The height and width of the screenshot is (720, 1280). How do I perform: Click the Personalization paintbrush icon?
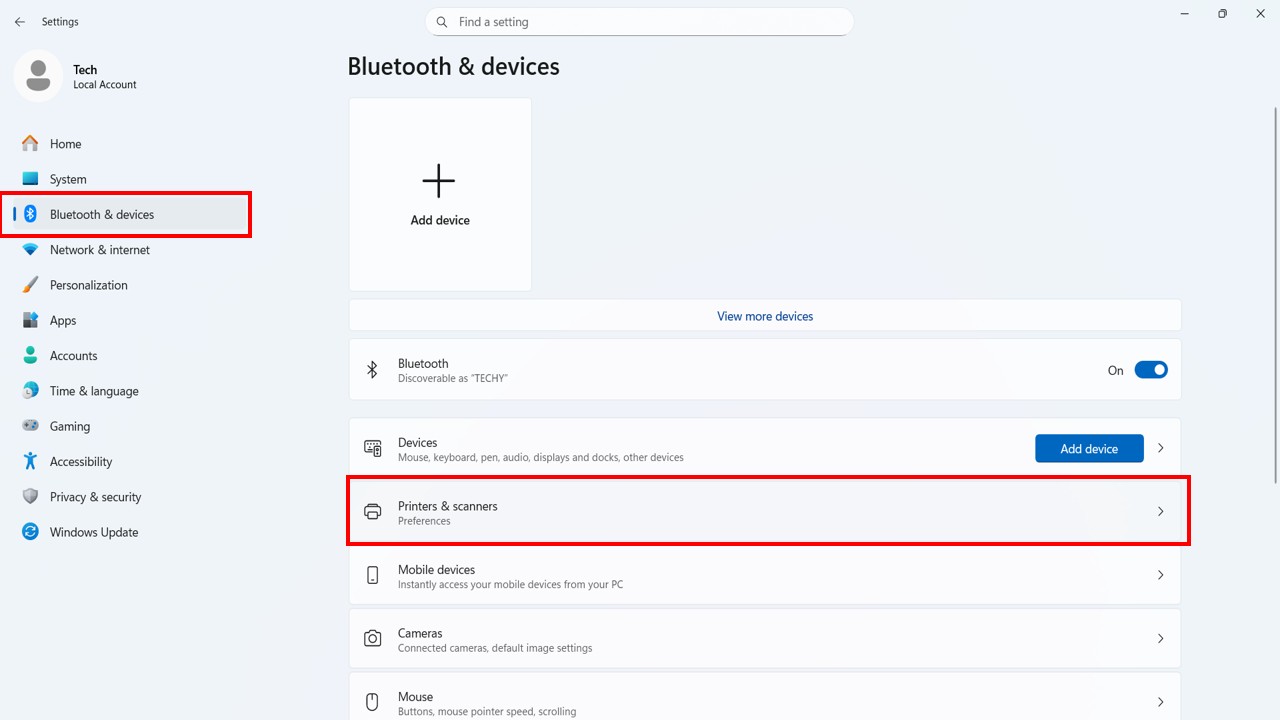pyautogui.click(x=30, y=285)
